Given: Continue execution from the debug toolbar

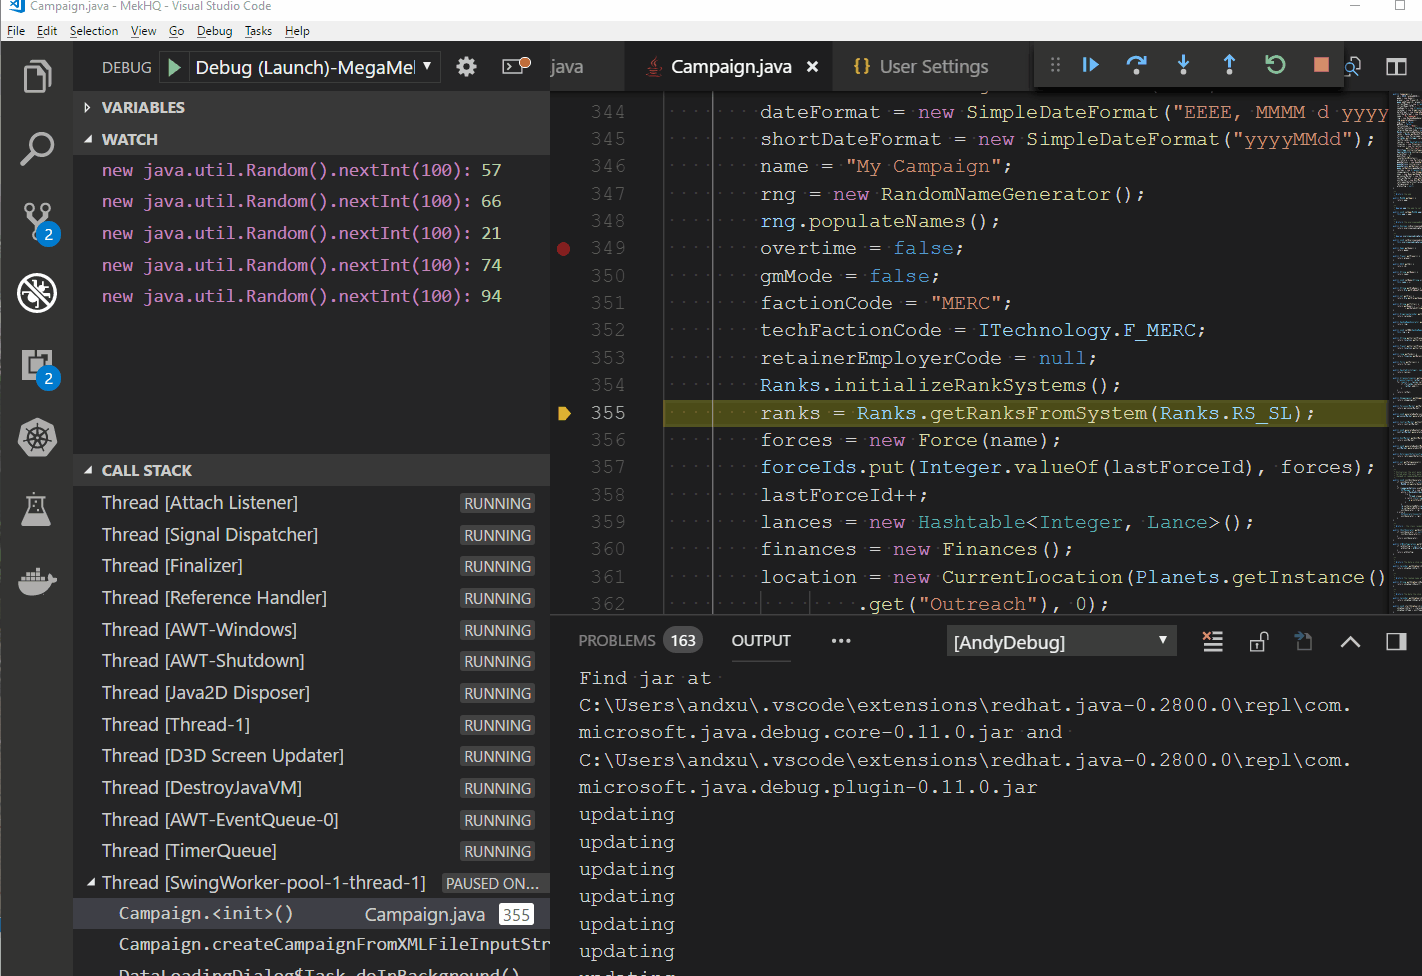Looking at the screenshot, I should tap(1090, 65).
